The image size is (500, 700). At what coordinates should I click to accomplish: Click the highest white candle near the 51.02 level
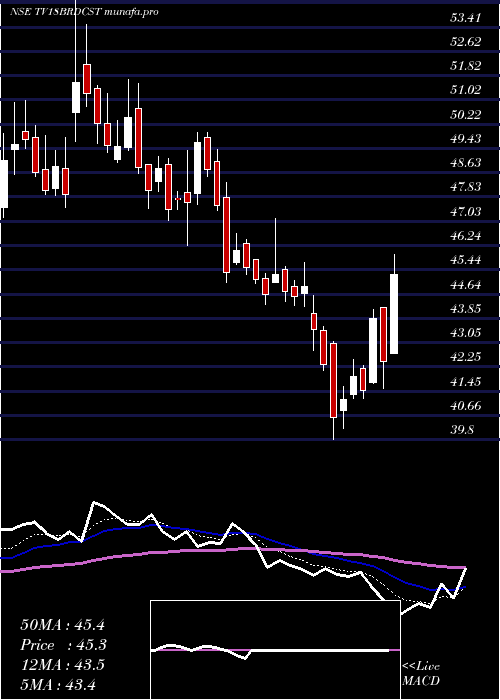coord(76,97)
